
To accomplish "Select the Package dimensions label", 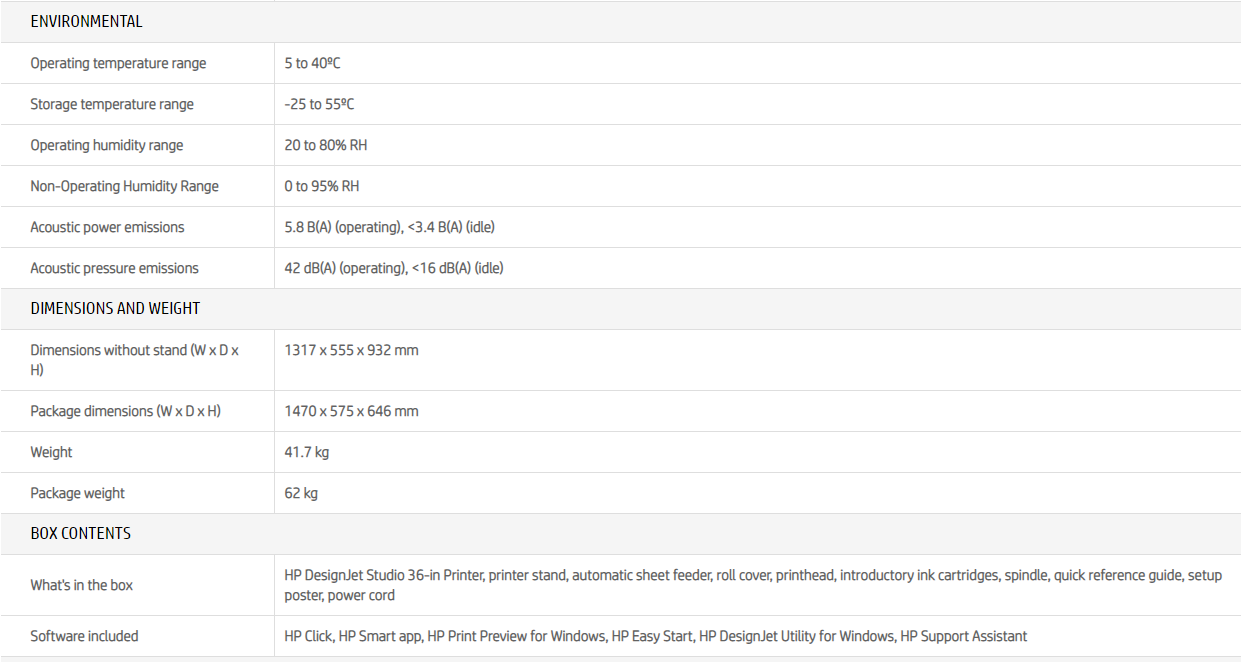I will (125, 411).
